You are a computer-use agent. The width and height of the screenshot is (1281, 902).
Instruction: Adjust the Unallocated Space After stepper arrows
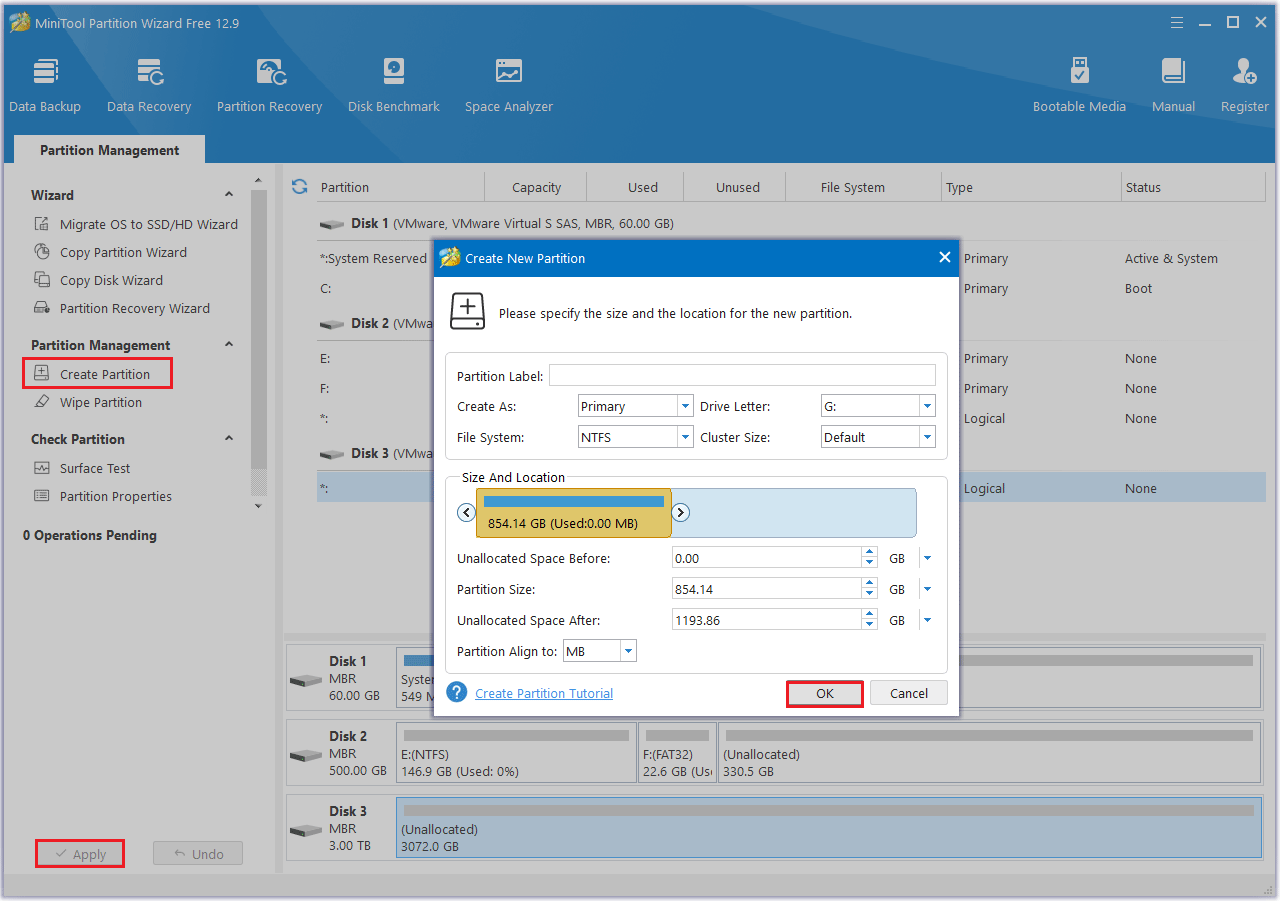(x=870, y=620)
